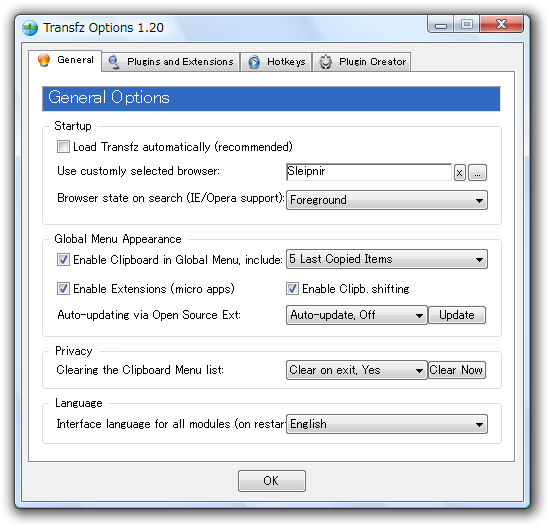The height and width of the screenshot is (525, 549).
Task: Click the blue Hotkeys tab icon
Action: click(x=254, y=62)
